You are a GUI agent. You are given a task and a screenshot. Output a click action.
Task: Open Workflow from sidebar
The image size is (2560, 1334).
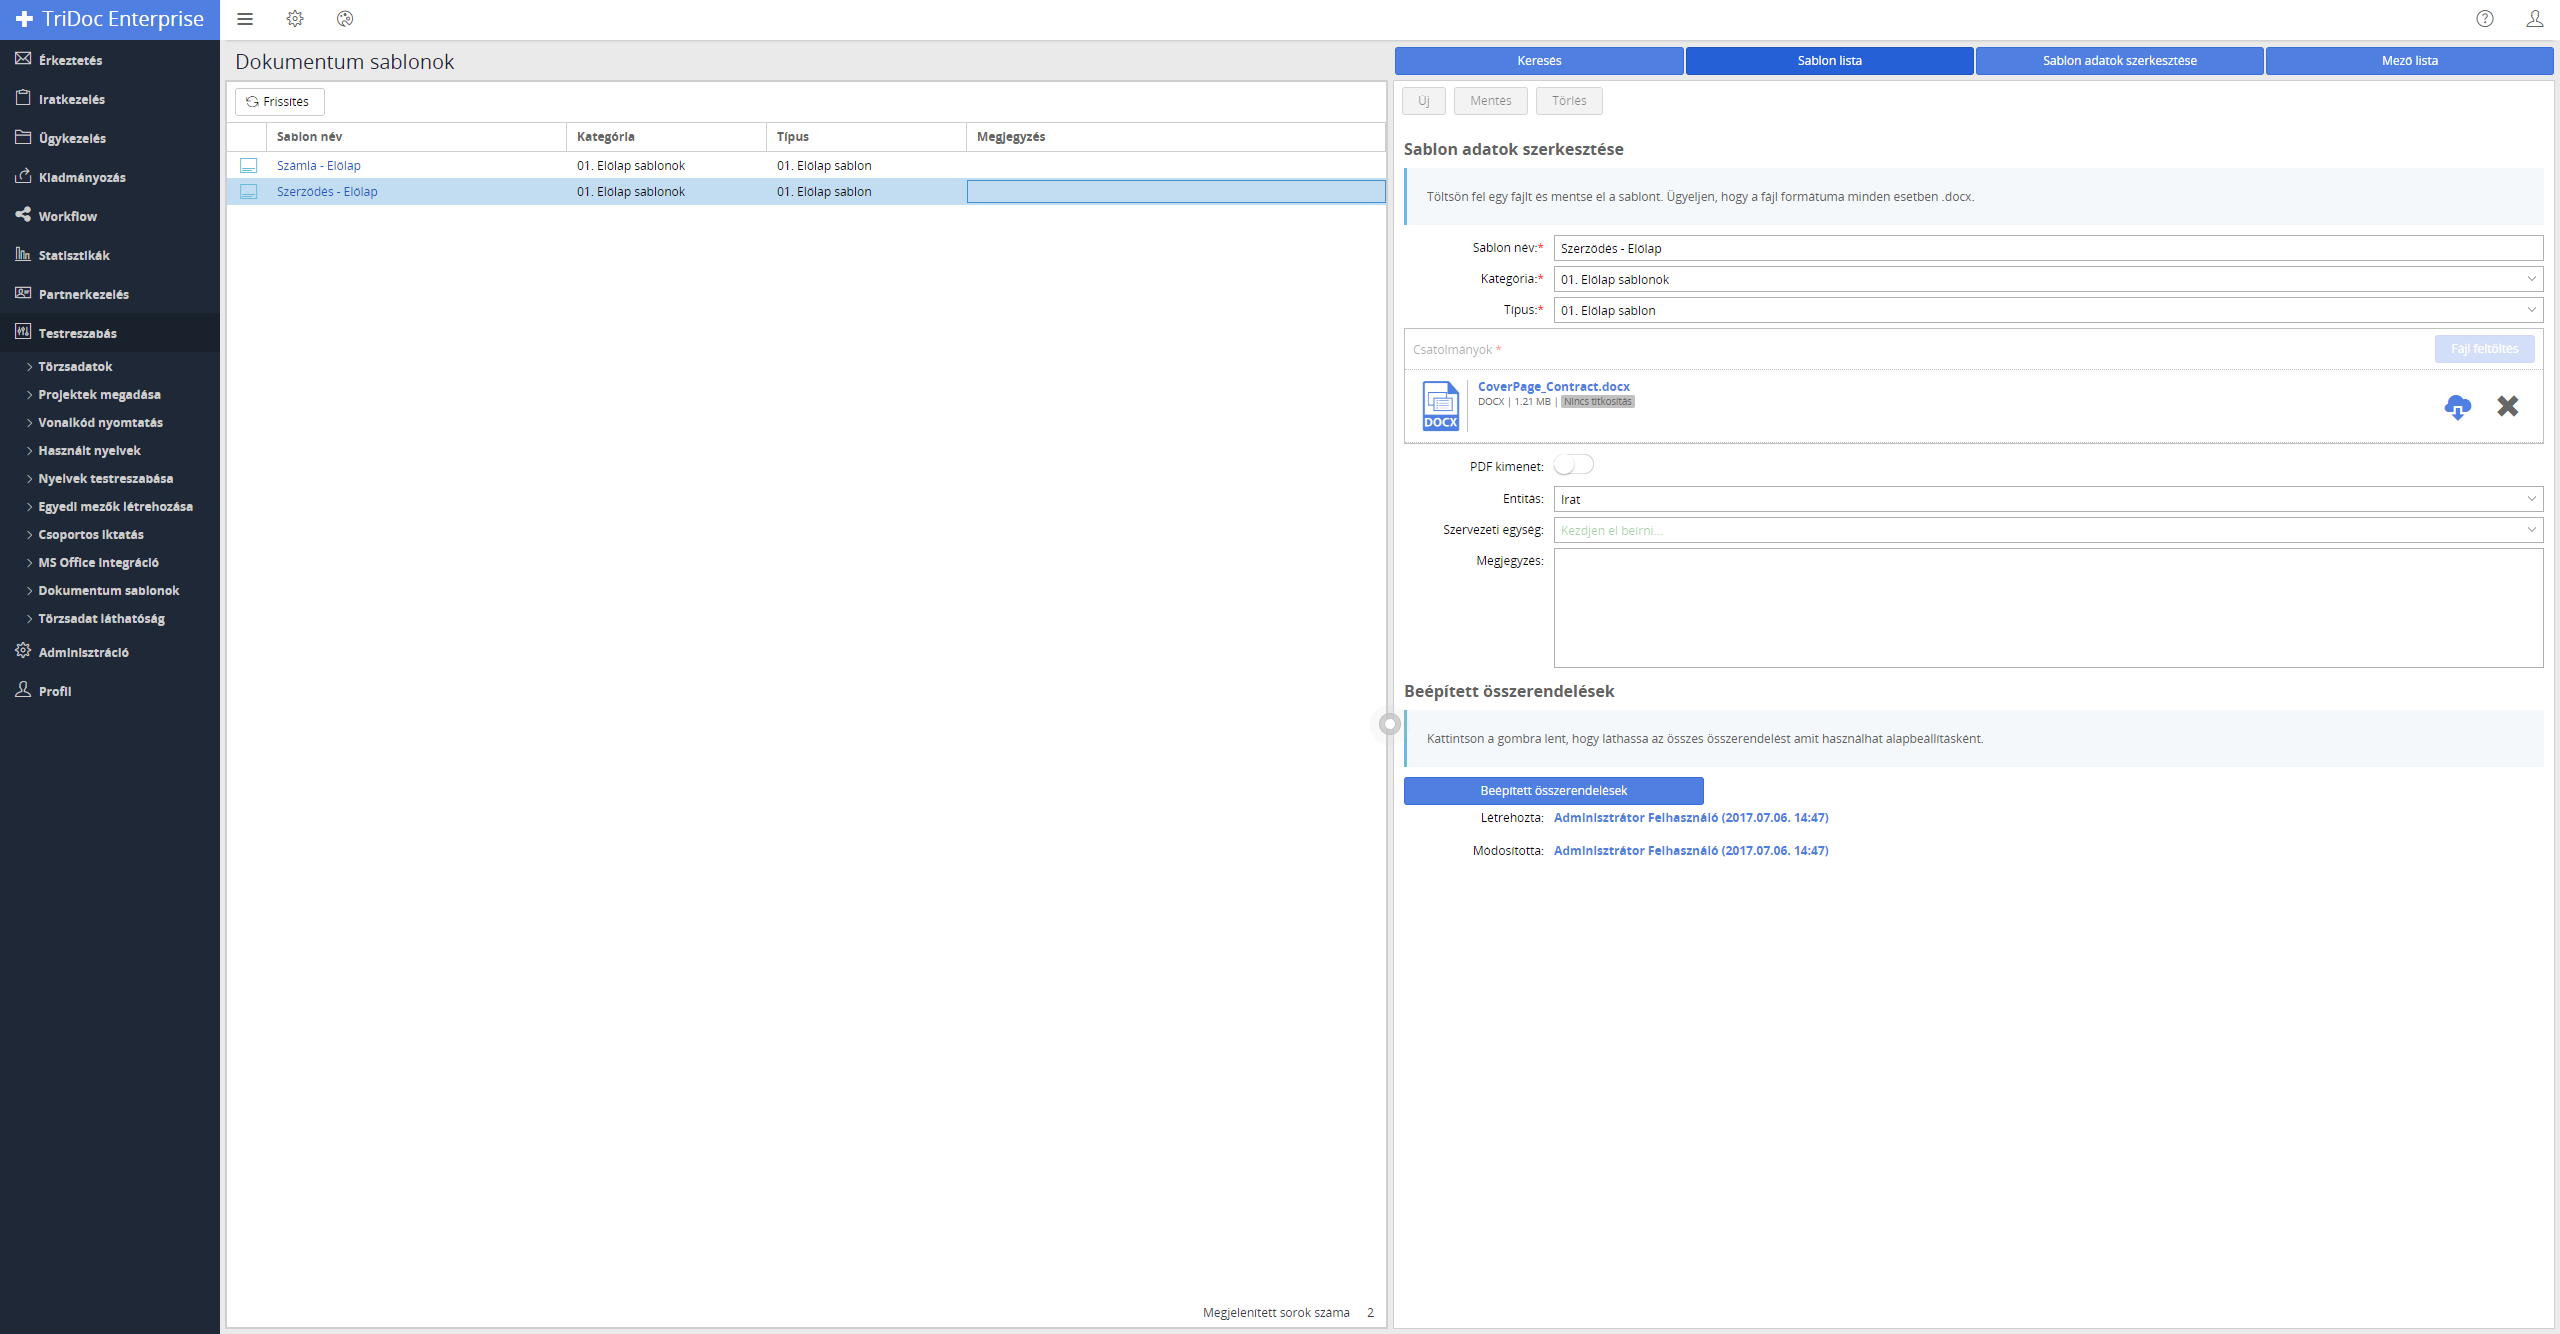click(x=68, y=216)
